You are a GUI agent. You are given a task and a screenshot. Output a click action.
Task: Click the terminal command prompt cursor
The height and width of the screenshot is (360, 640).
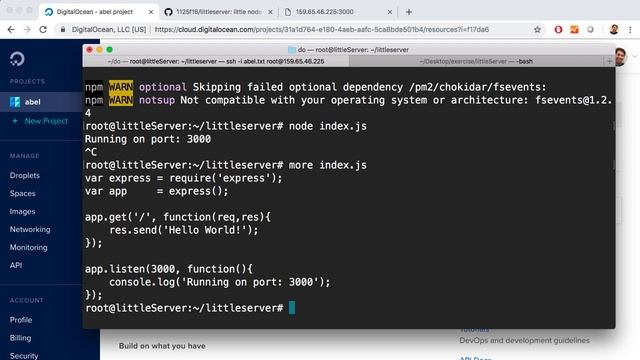click(292, 308)
